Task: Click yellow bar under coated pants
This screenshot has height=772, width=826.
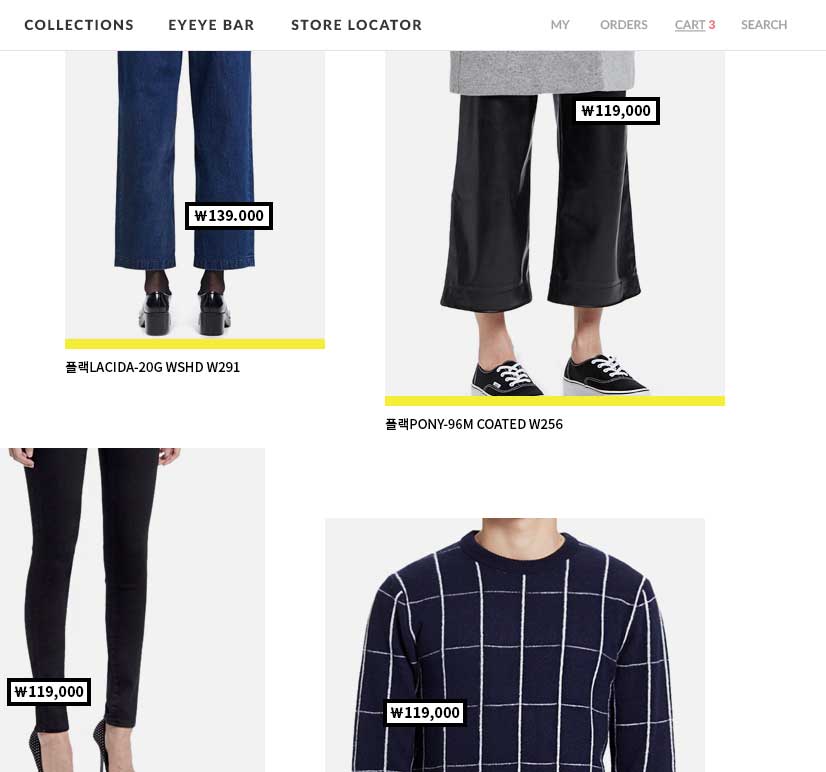Action: (555, 401)
